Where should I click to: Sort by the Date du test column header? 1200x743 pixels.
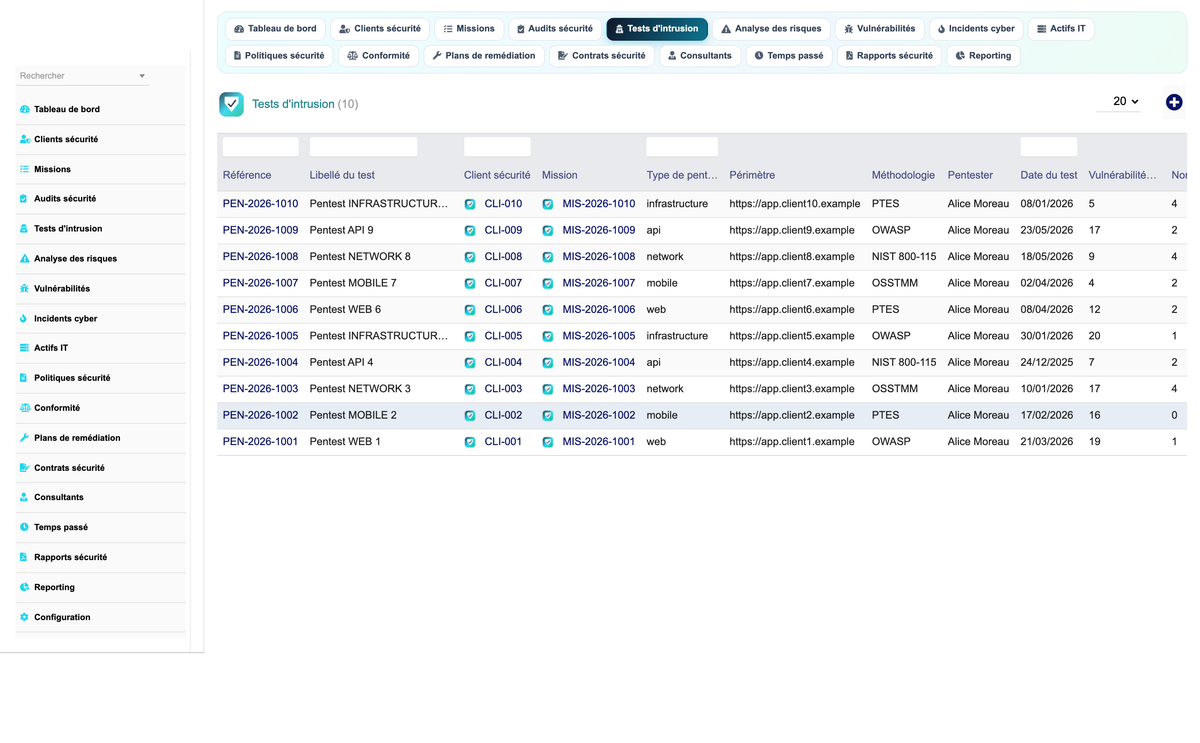1049,175
